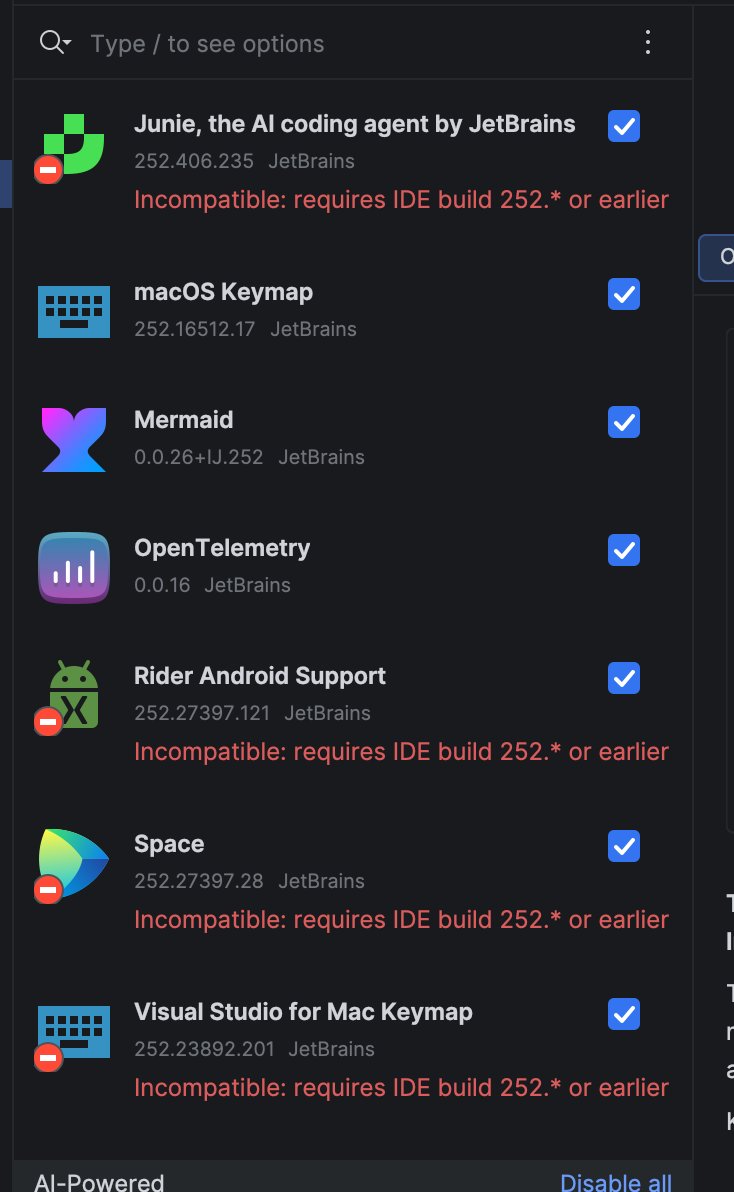Click the macOS Keymap plugin name
The width and height of the screenshot is (734, 1192).
click(x=223, y=292)
